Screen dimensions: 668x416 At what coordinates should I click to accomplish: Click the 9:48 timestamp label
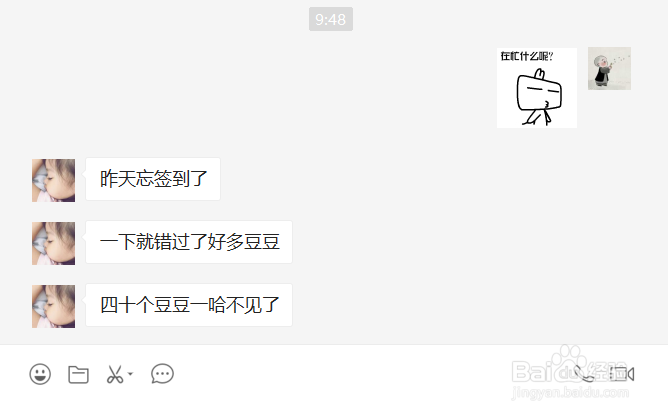point(331,19)
